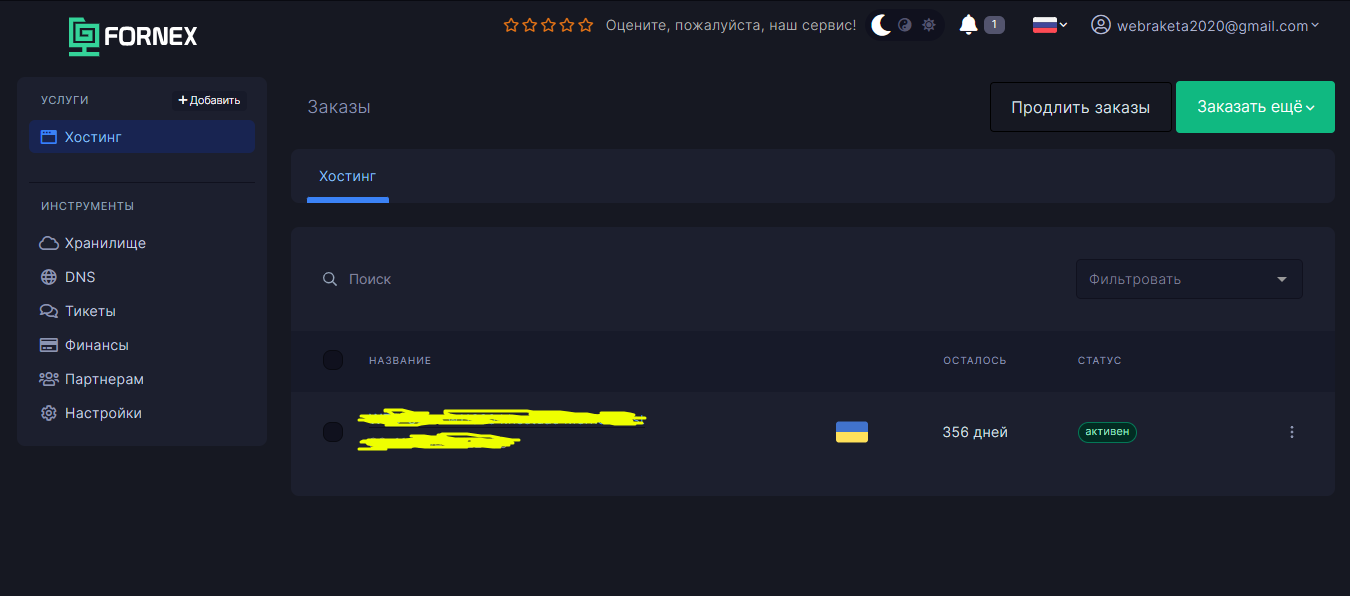Open notifications bell
Image resolution: width=1350 pixels, height=596 pixels.
click(x=968, y=25)
